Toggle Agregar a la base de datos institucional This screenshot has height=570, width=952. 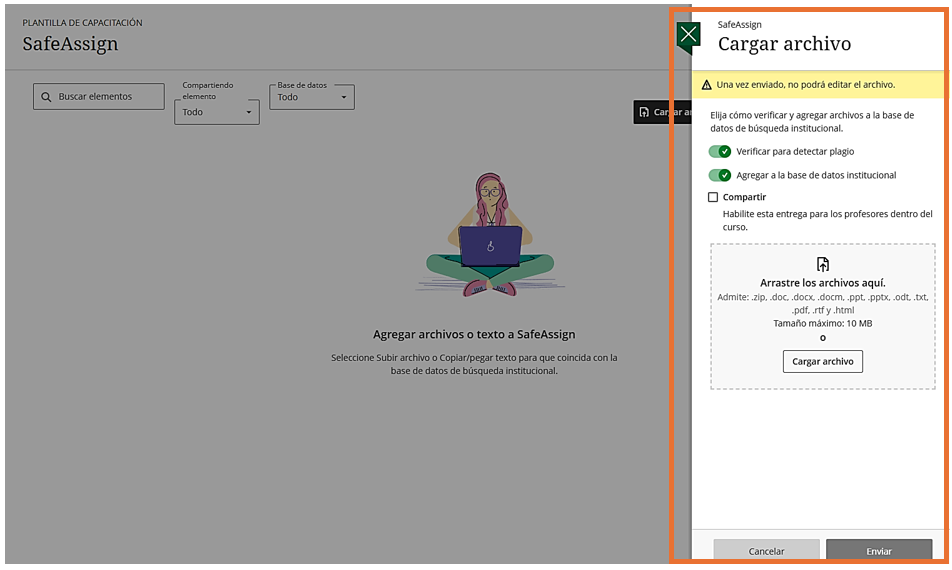tap(720, 175)
